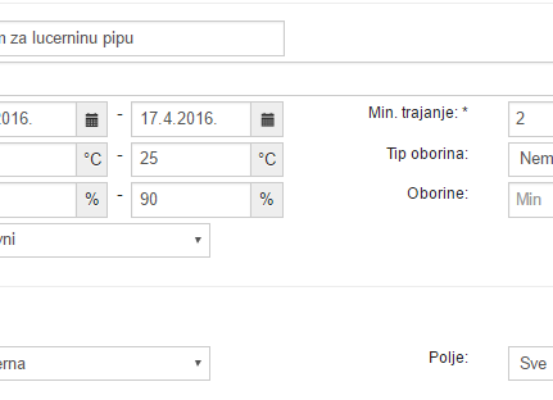553x400 pixels.
Task: Click the °C unit addon of minimum temperature
Action: pyautogui.click(x=92, y=159)
